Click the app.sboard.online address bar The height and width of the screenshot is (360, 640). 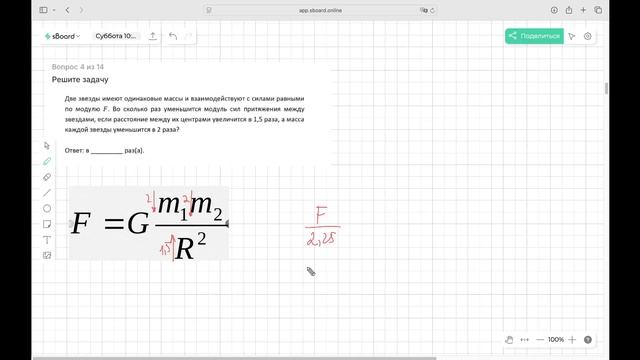click(x=320, y=10)
